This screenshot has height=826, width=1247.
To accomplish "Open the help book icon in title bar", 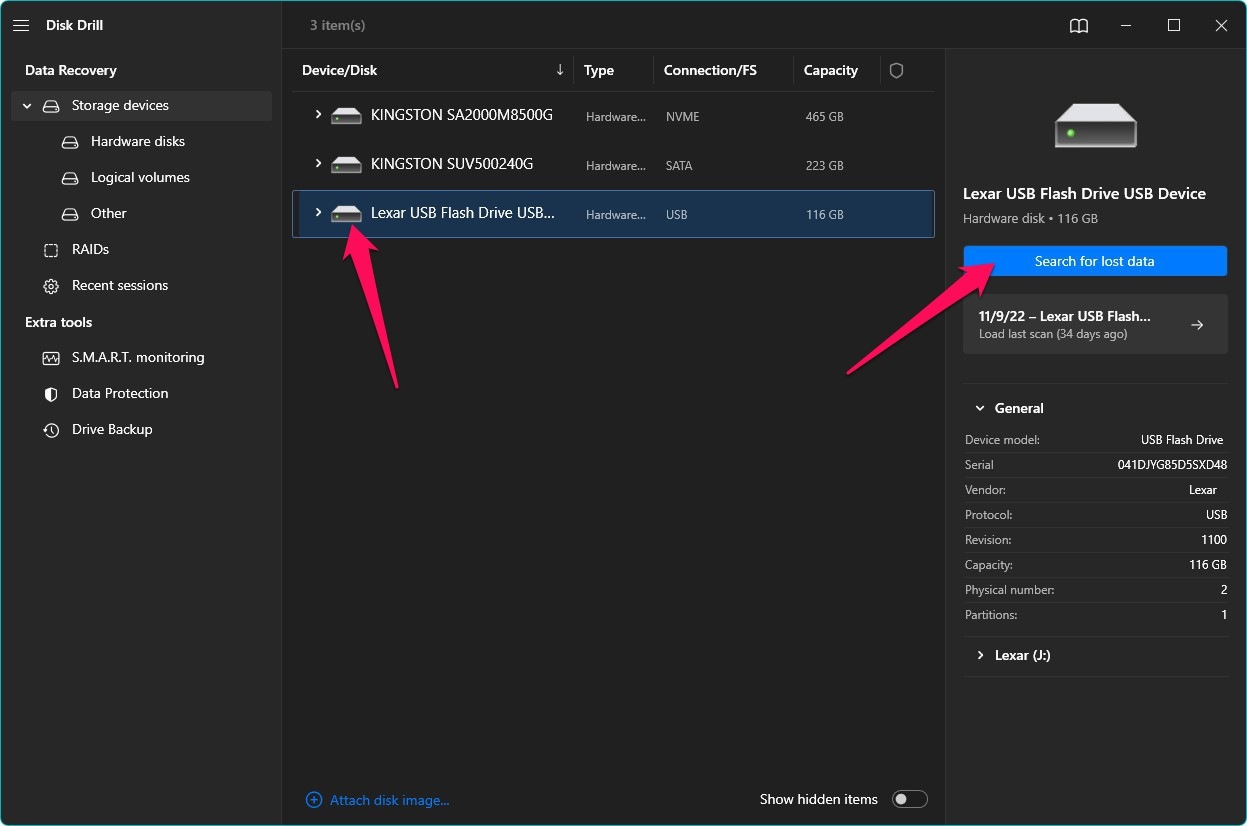I will tap(1079, 26).
